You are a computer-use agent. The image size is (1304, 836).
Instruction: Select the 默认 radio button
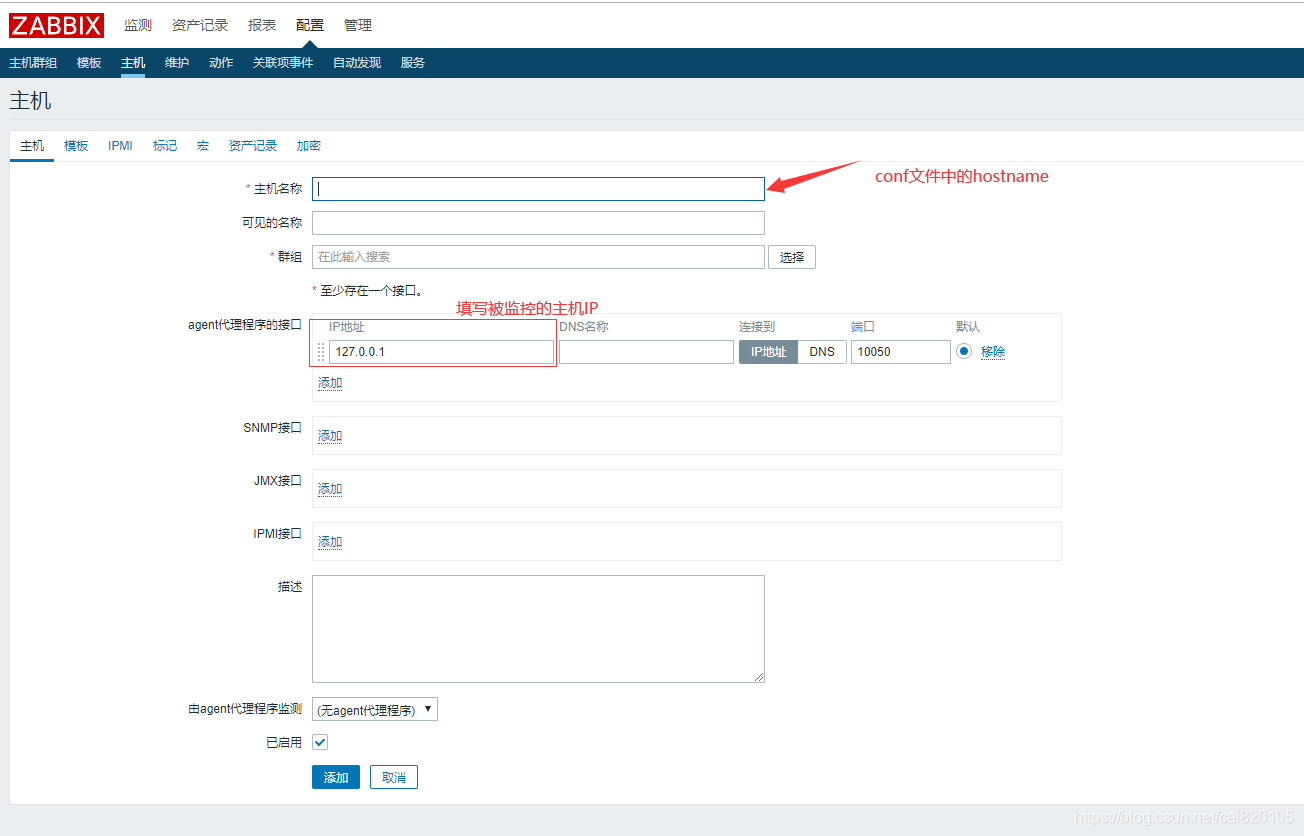[x=964, y=351]
